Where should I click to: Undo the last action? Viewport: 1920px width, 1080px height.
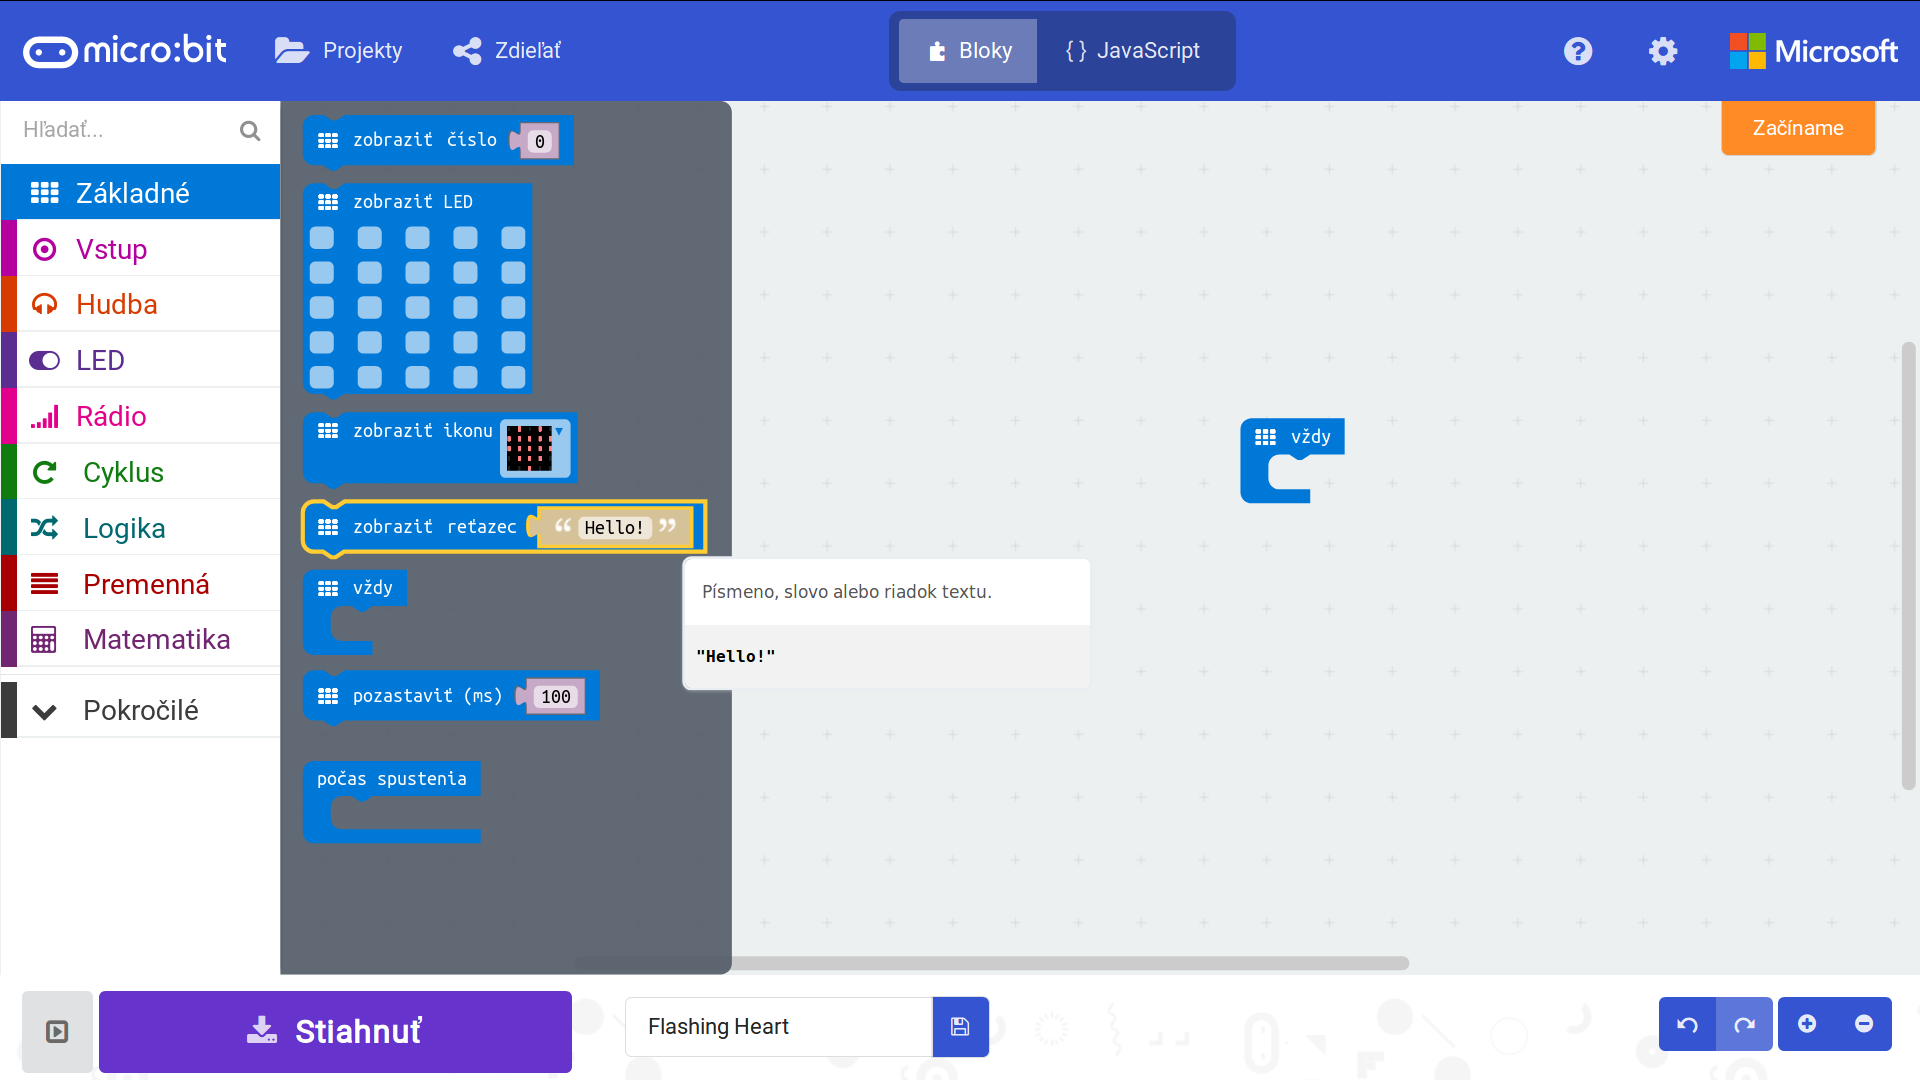(x=1687, y=1024)
